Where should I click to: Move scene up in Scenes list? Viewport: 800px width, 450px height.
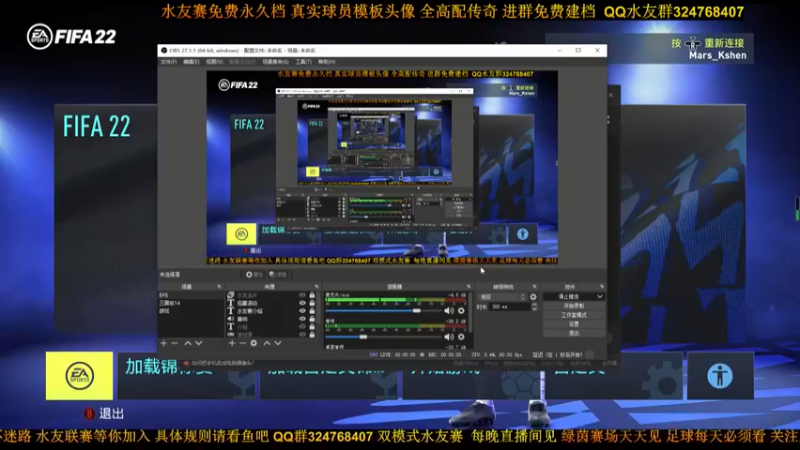pos(187,343)
